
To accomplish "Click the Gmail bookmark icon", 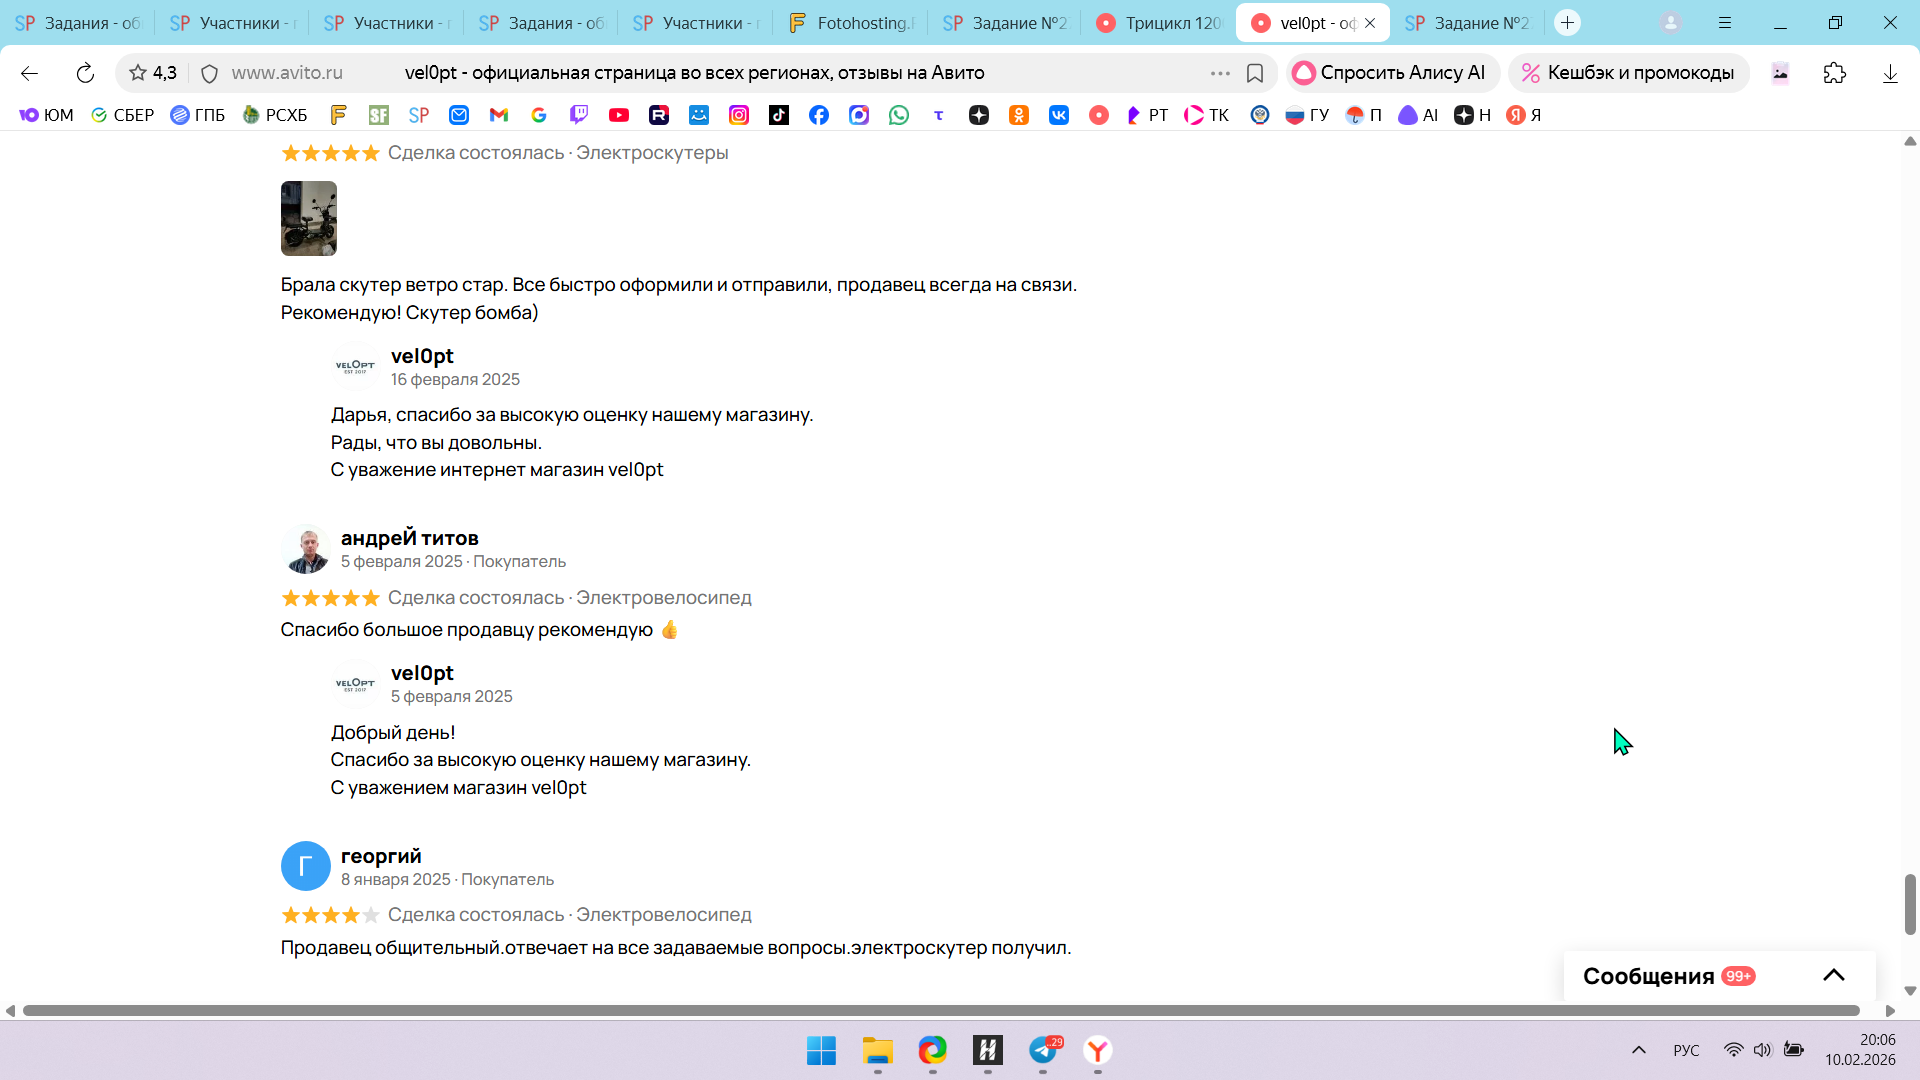I will coord(499,115).
